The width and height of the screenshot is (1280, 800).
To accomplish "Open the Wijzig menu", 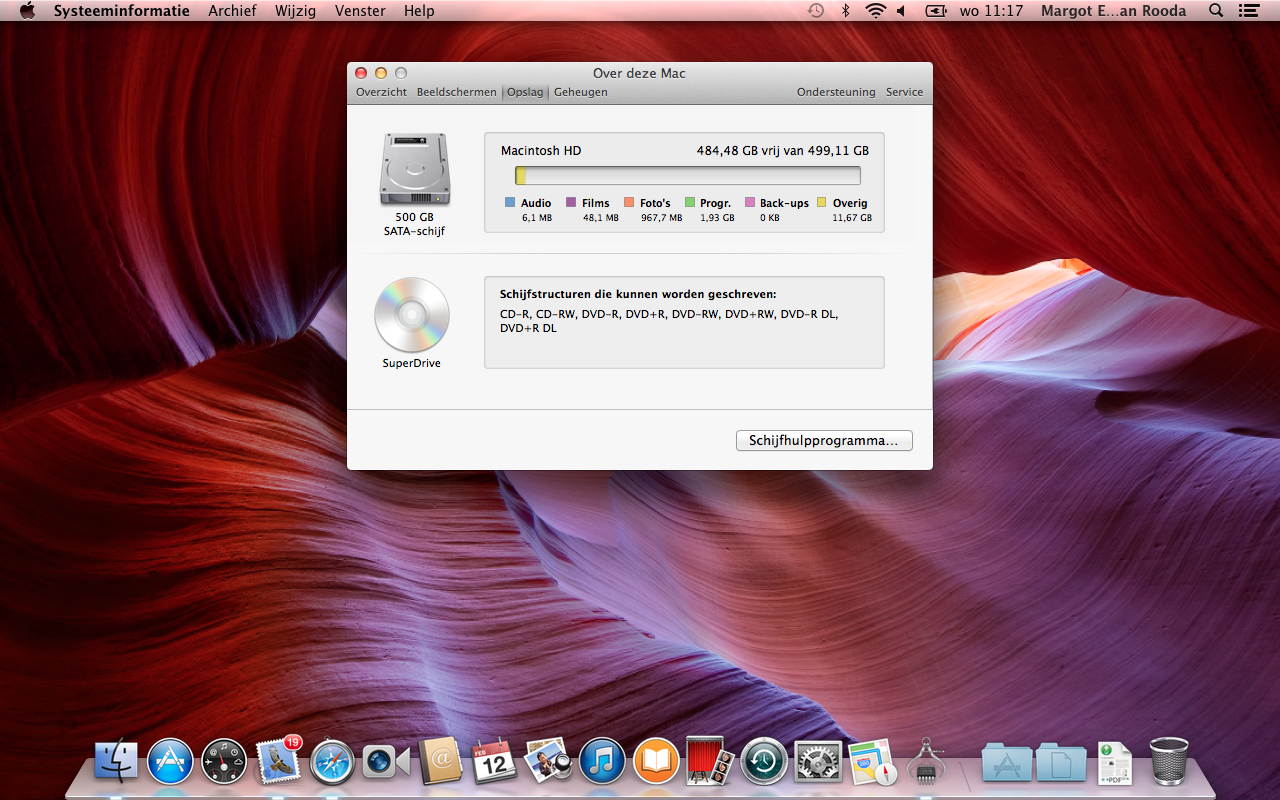I will coord(295,11).
